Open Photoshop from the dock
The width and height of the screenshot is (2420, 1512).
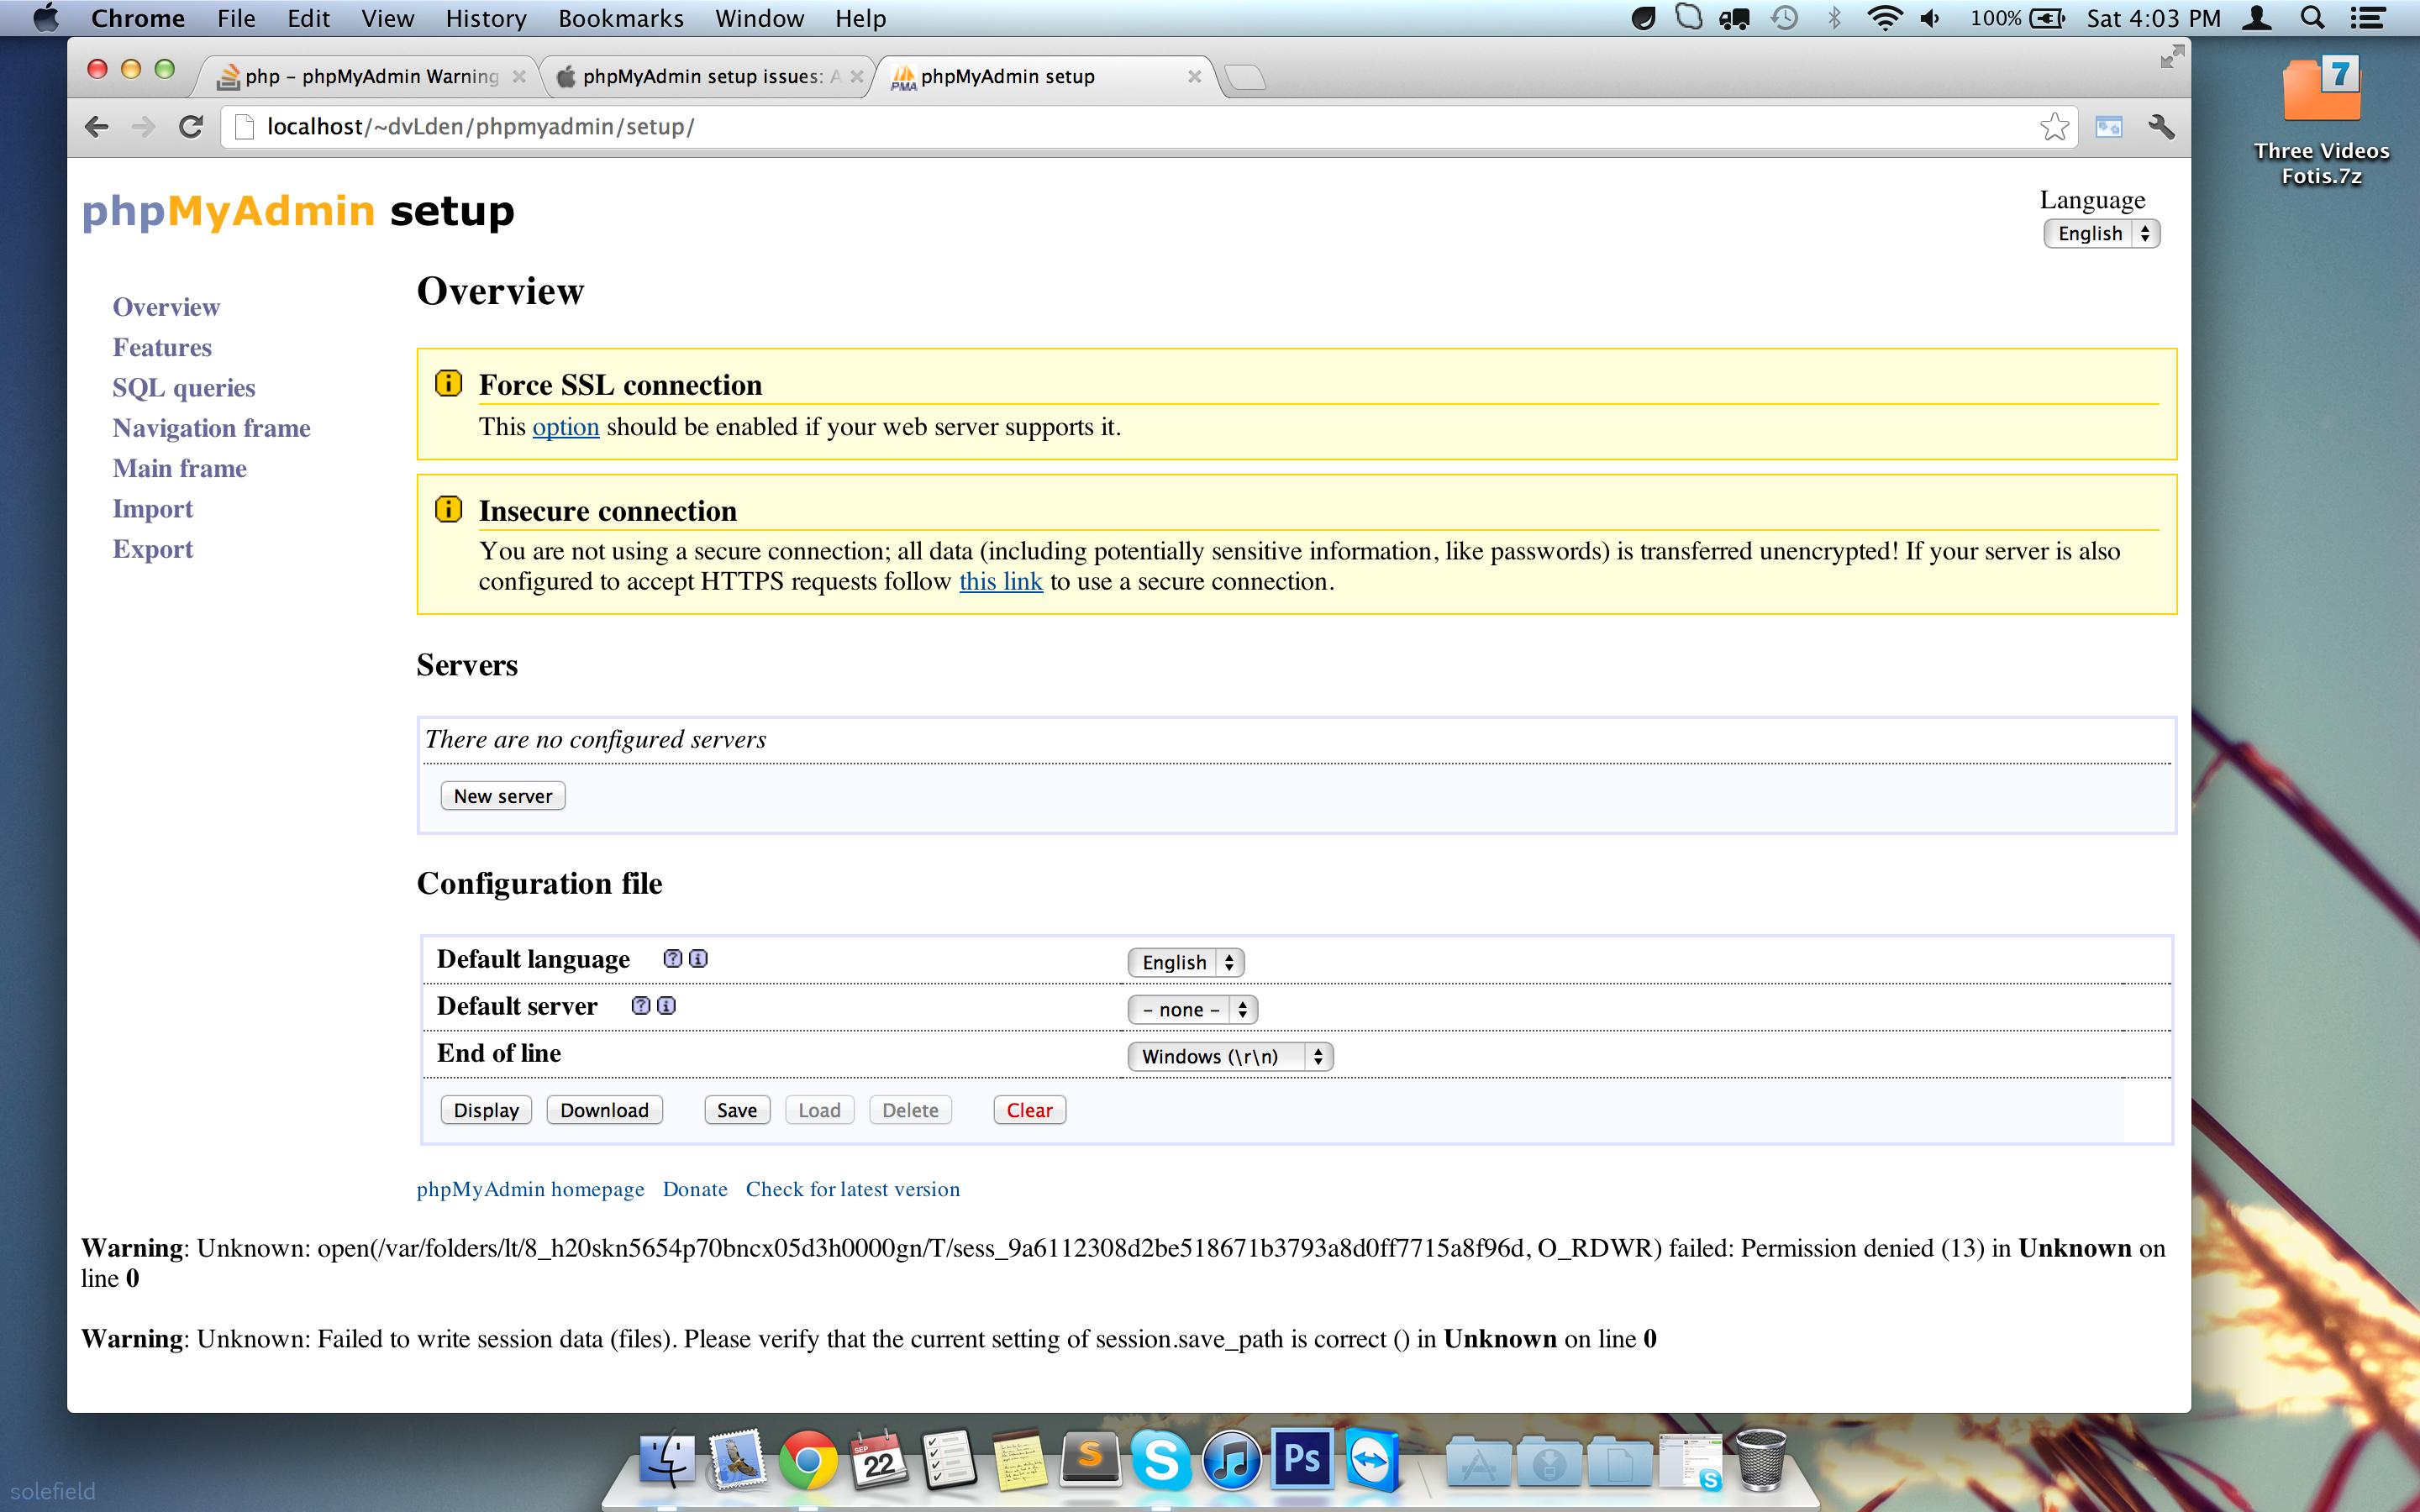pyautogui.click(x=1302, y=1460)
